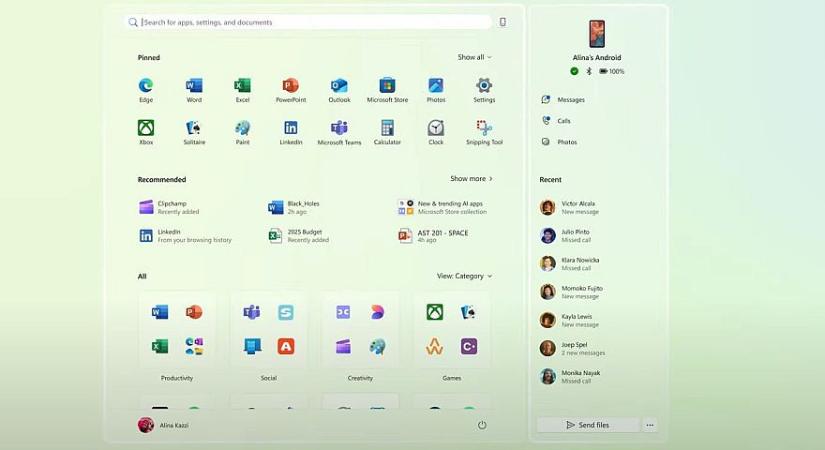The width and height of the screenshot is (825, 450).
Task: Open the Calculator app
Action: click(x=387, y=132)
